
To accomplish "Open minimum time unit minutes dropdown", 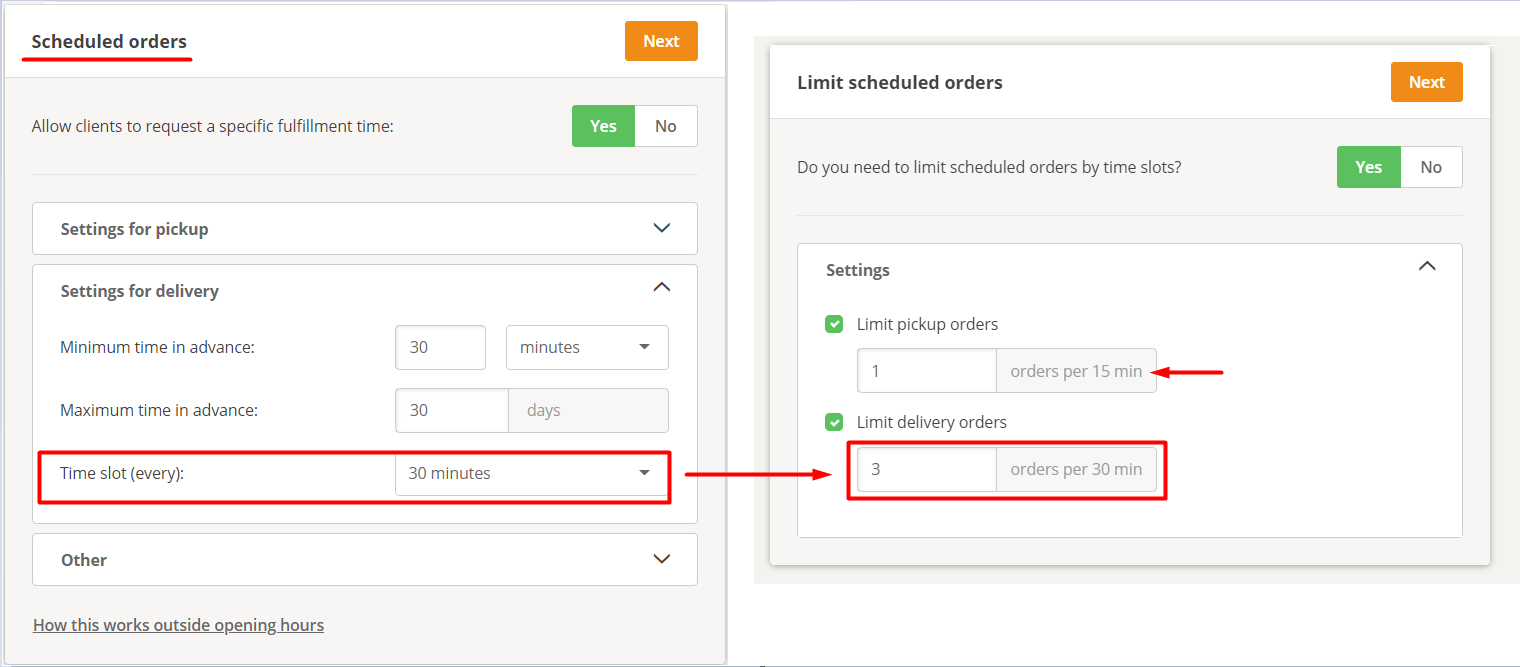I will tap(587, 347).
